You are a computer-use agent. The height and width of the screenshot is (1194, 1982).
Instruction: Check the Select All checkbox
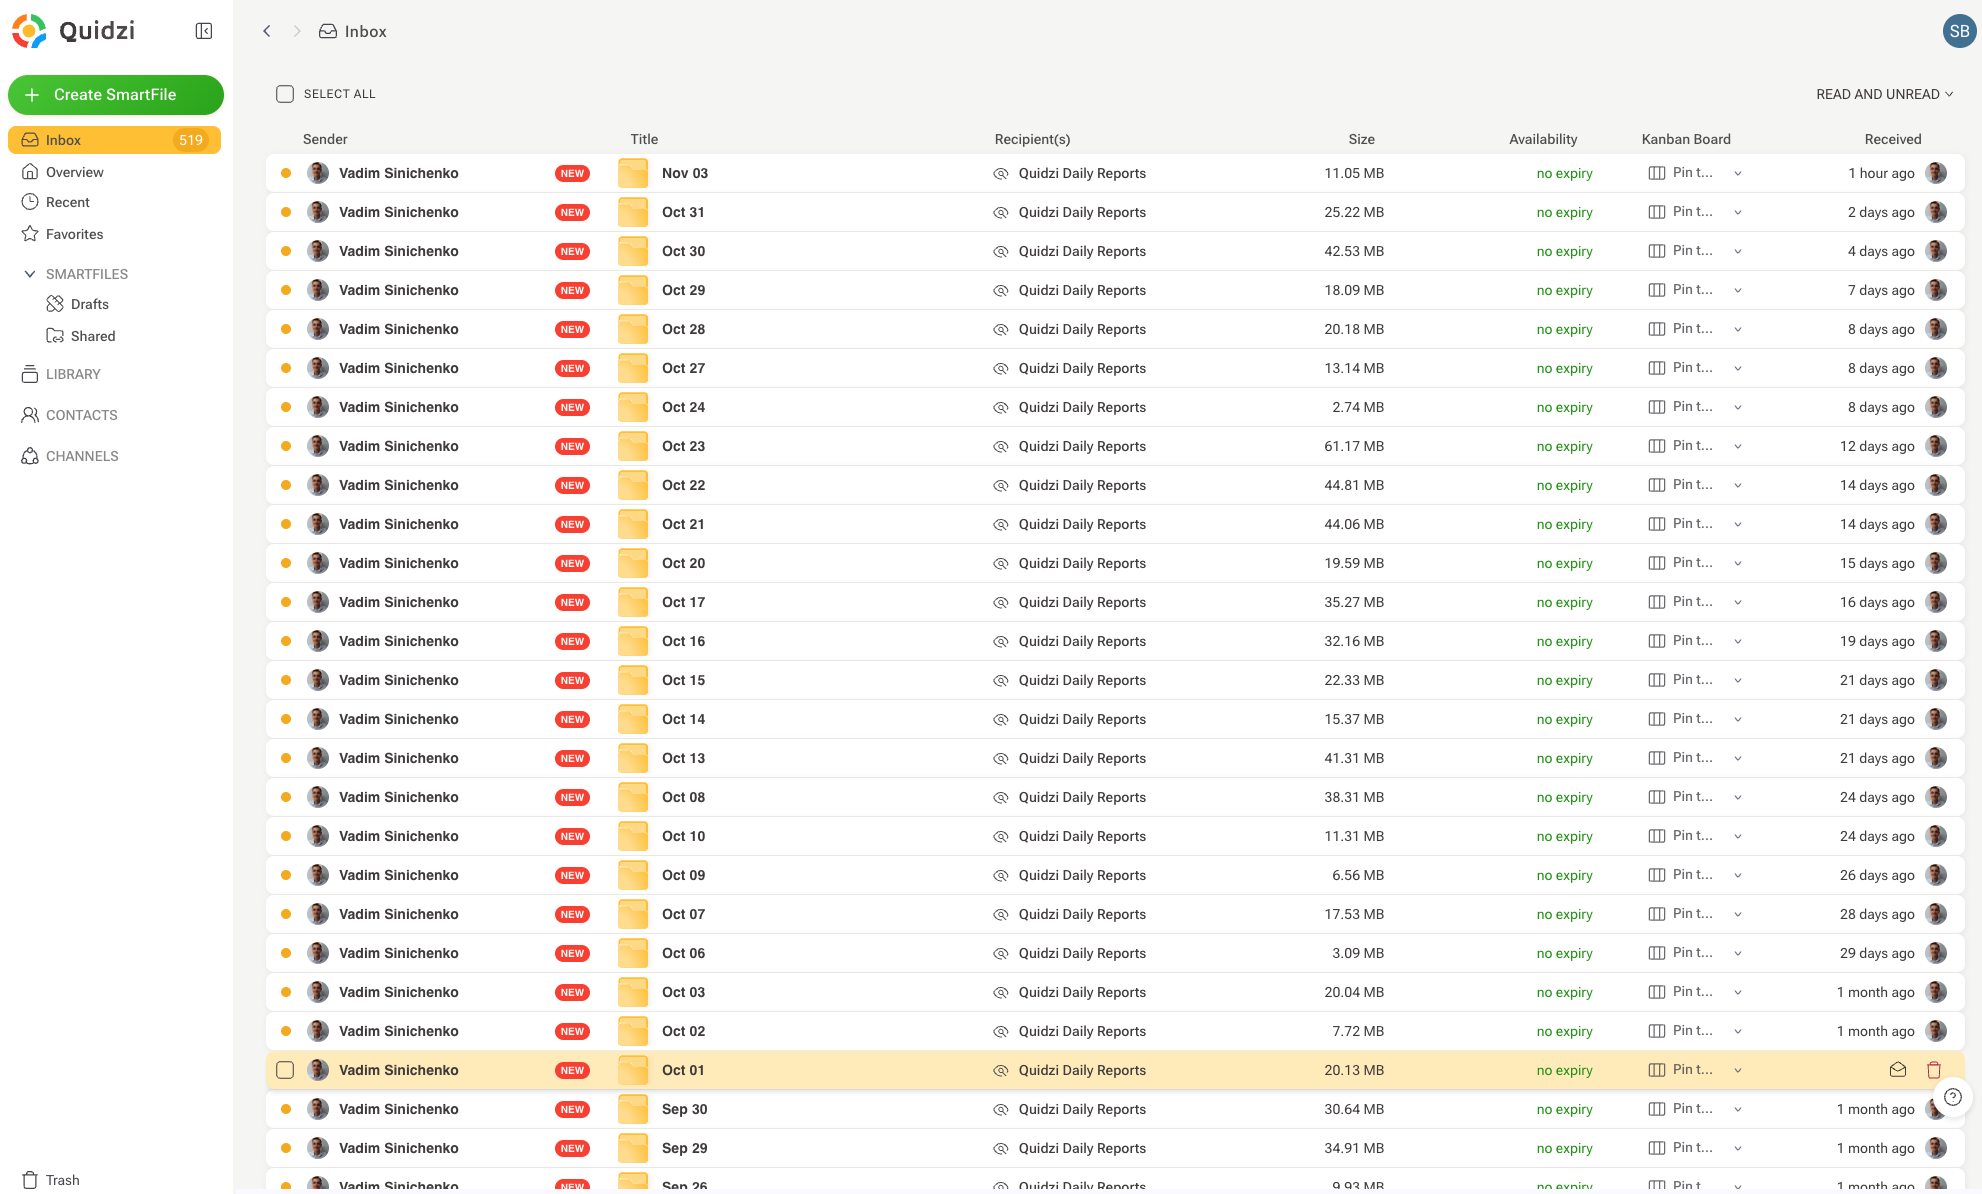click(285, 94)
